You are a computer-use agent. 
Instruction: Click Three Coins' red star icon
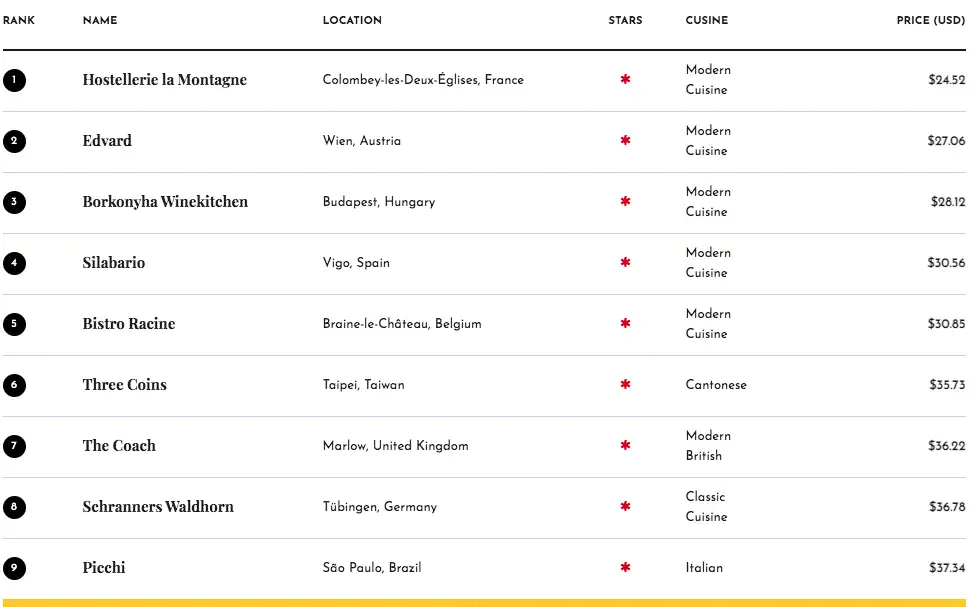(x=626, y=385)
